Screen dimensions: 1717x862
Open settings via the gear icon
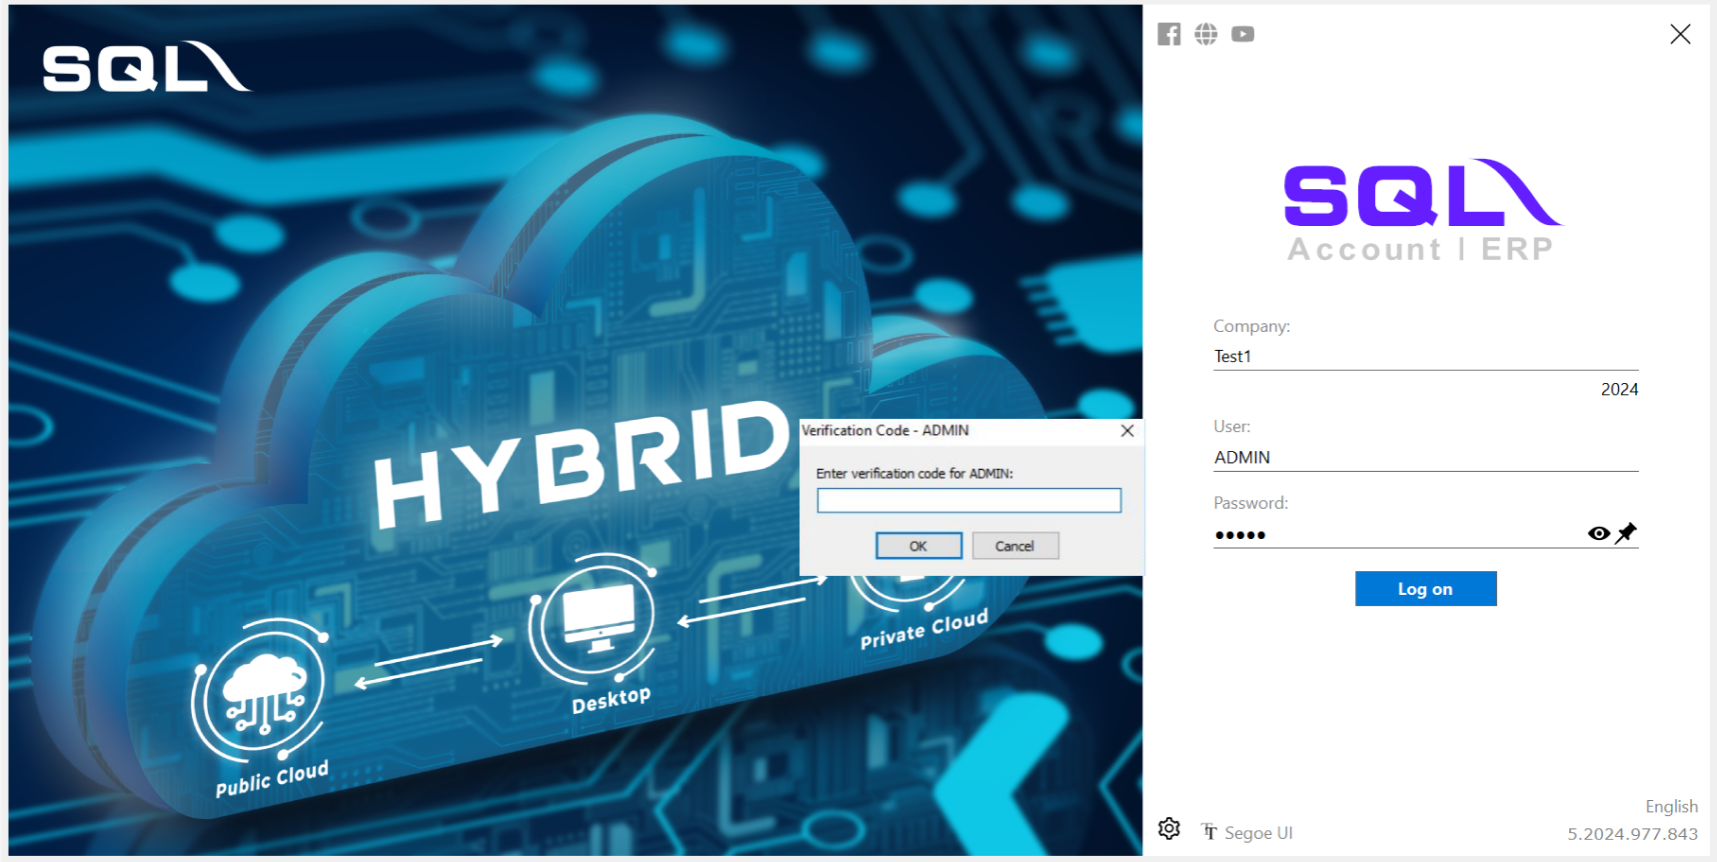(x=1169, y=829)
